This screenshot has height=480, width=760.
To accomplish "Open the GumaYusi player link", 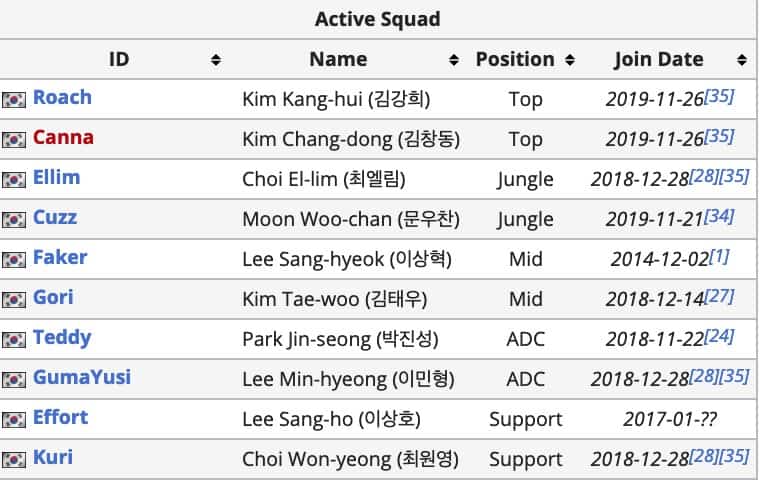I will tap(82, 377).
